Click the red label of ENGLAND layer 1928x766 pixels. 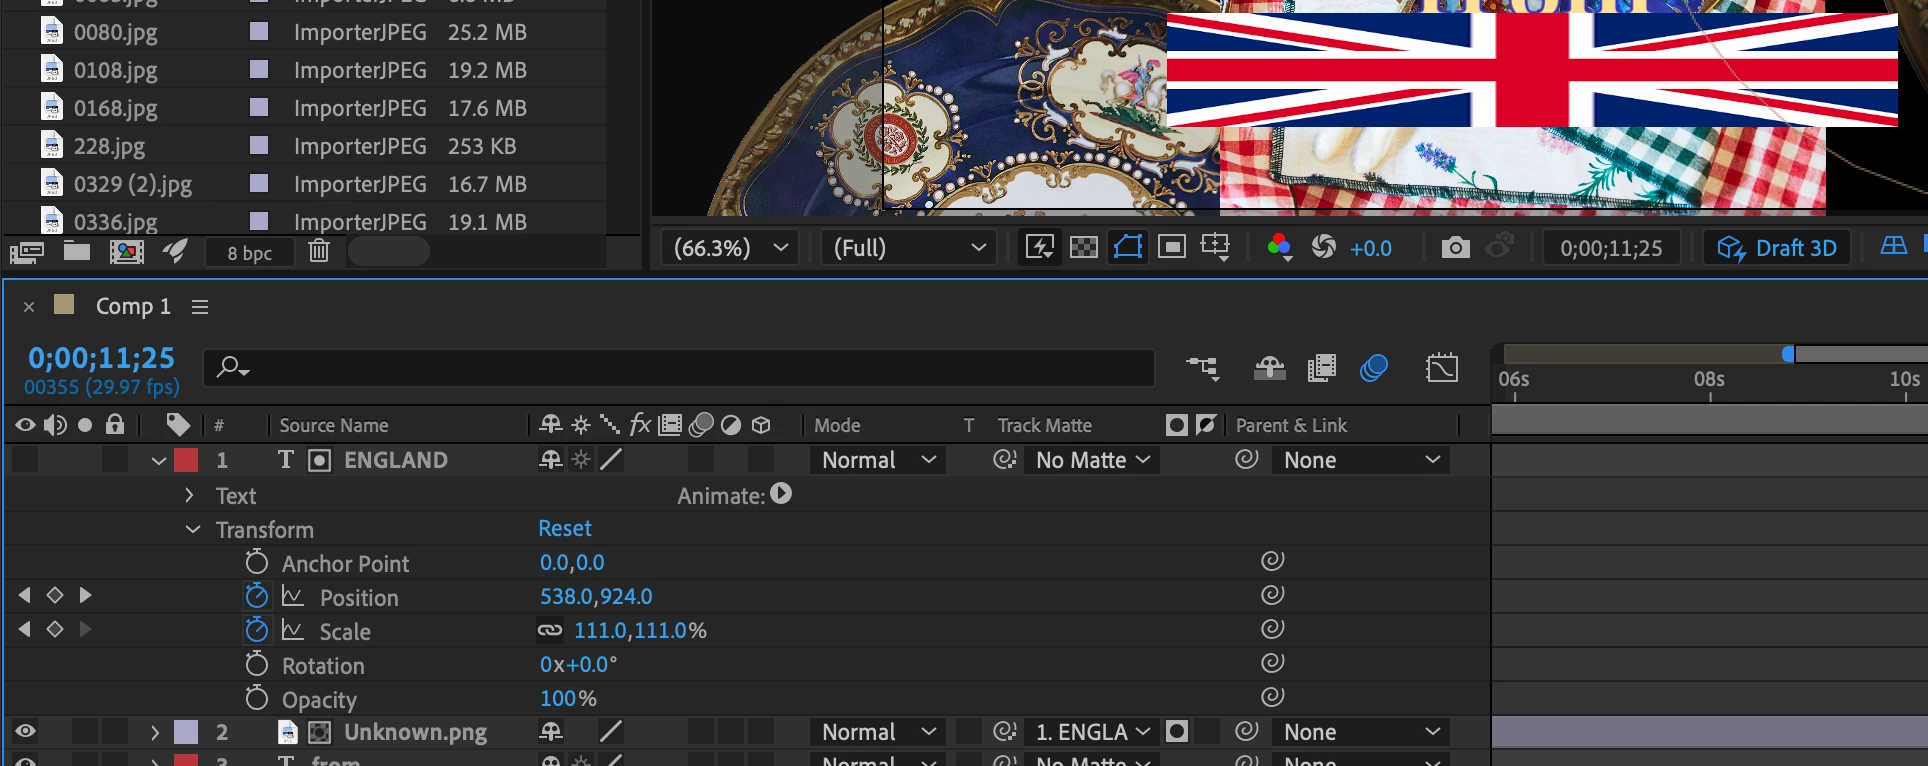click(x=186, y=460)
